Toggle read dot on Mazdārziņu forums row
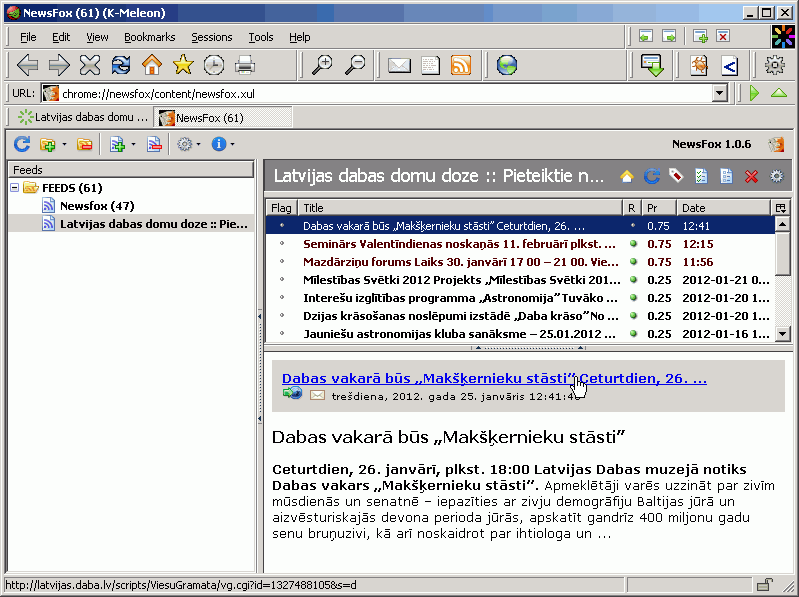Screen dimensions: 799x597 click(633, 262)
